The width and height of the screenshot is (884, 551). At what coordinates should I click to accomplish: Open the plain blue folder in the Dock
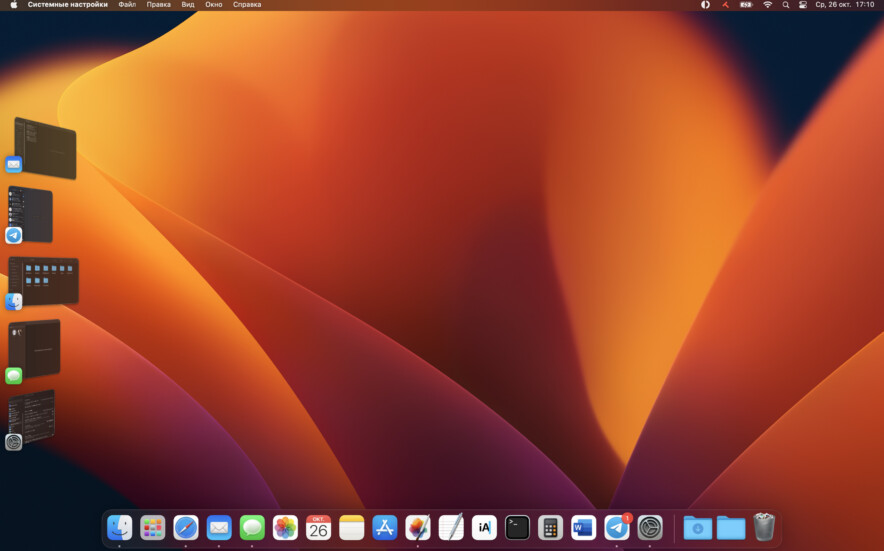[731, 528]
